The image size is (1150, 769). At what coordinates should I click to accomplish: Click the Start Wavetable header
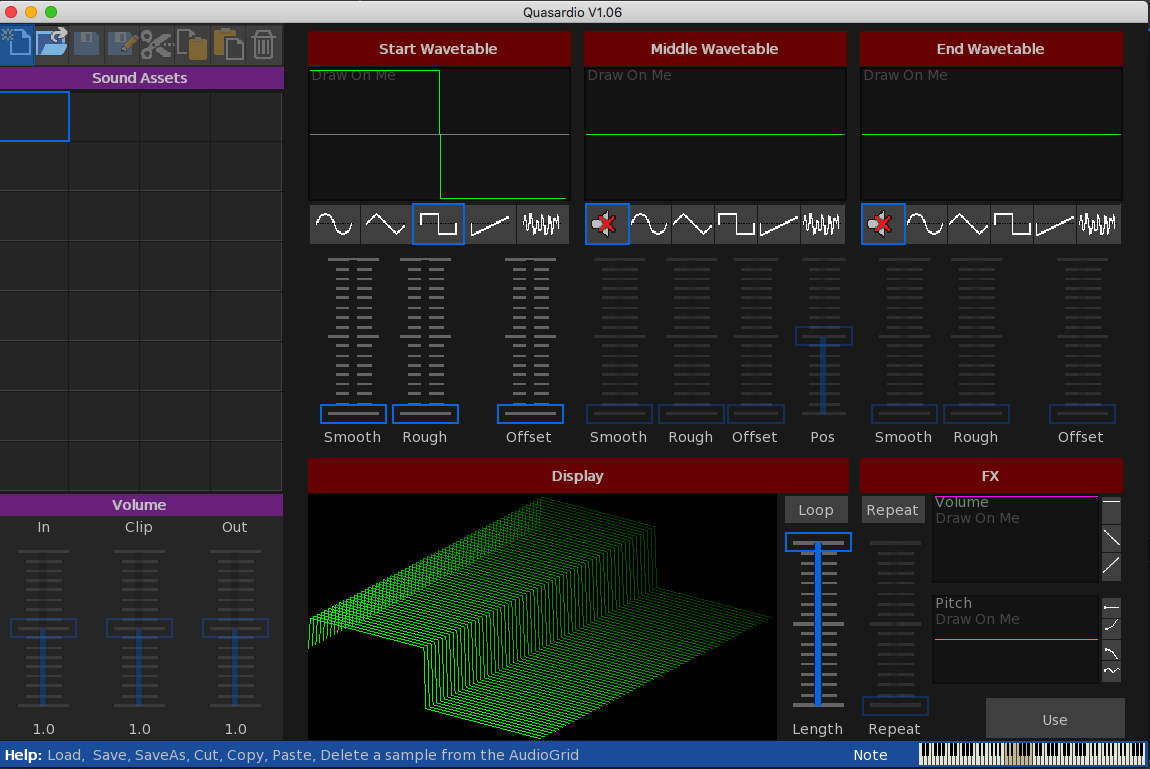[x=438, y=49]
